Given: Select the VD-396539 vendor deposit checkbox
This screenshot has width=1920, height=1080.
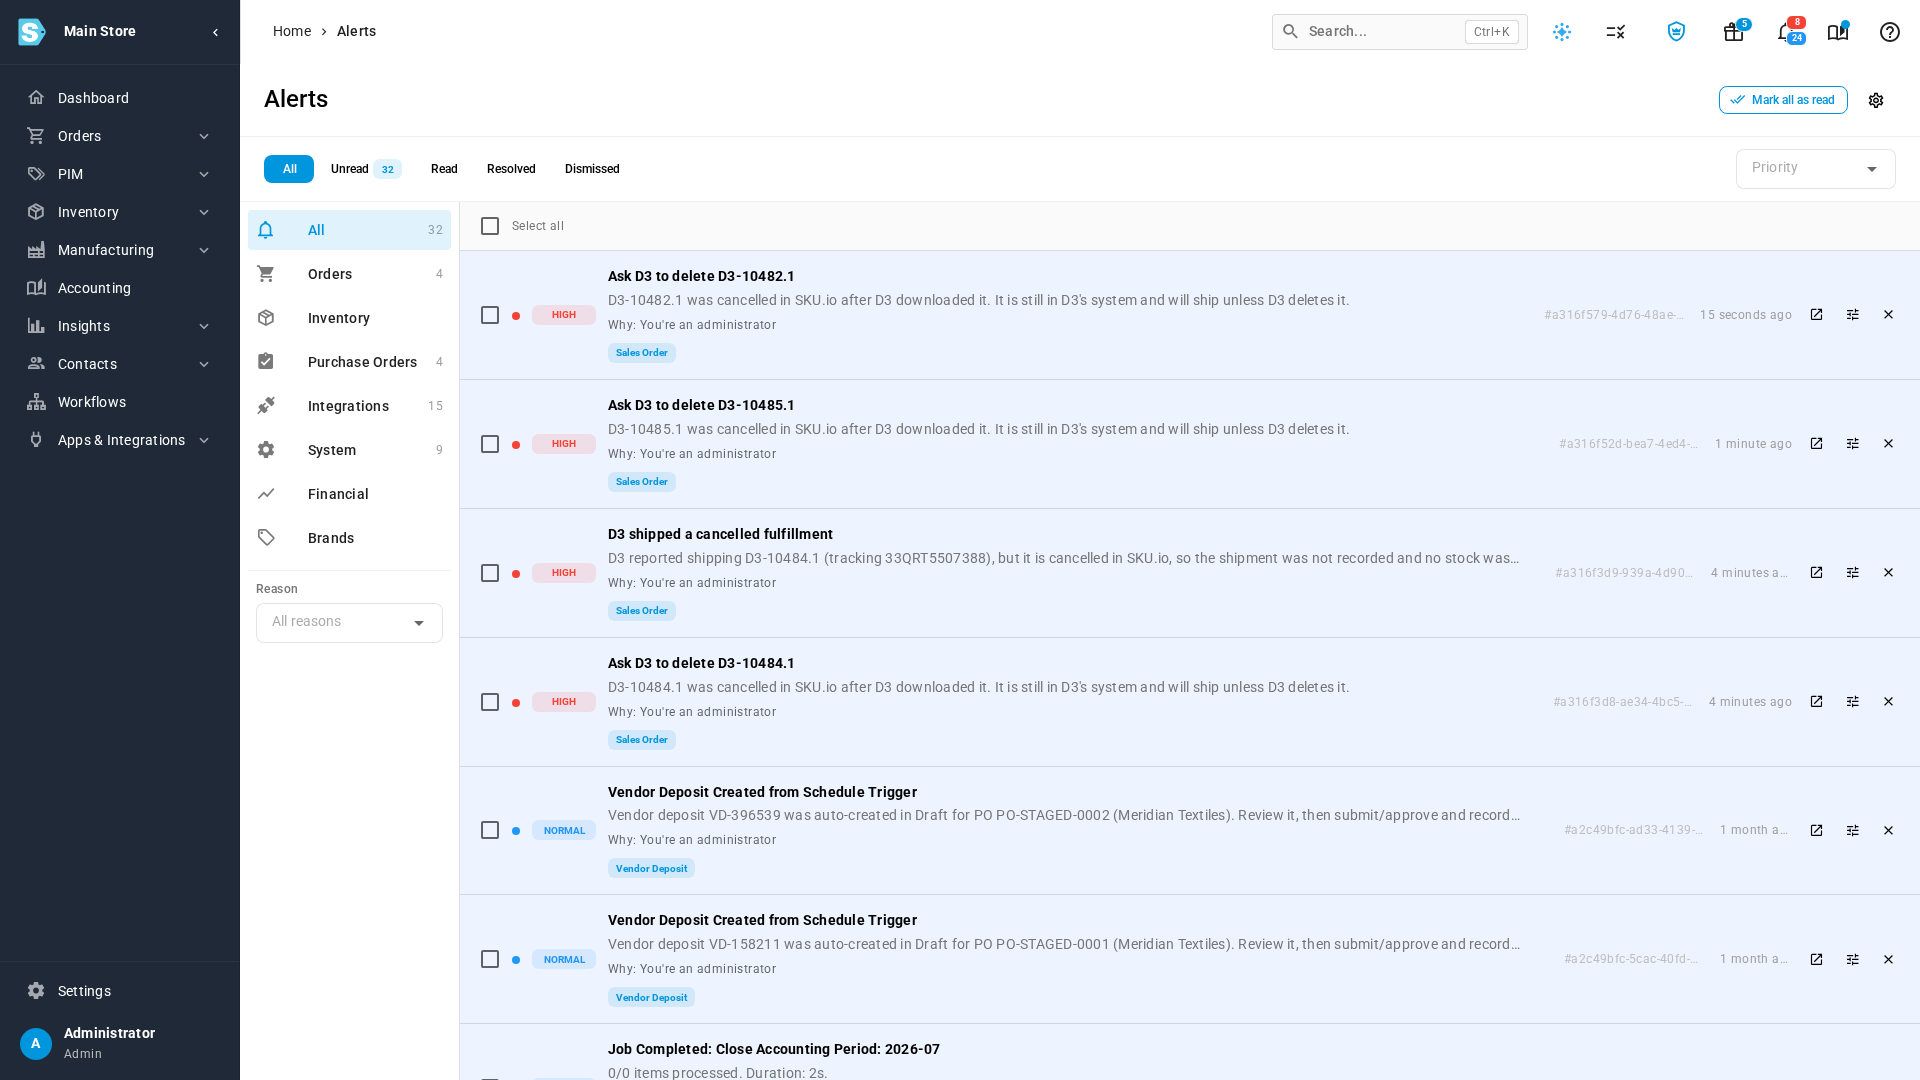Looking at the screenshot, I should pyautogui.click(x=490, y=831).
